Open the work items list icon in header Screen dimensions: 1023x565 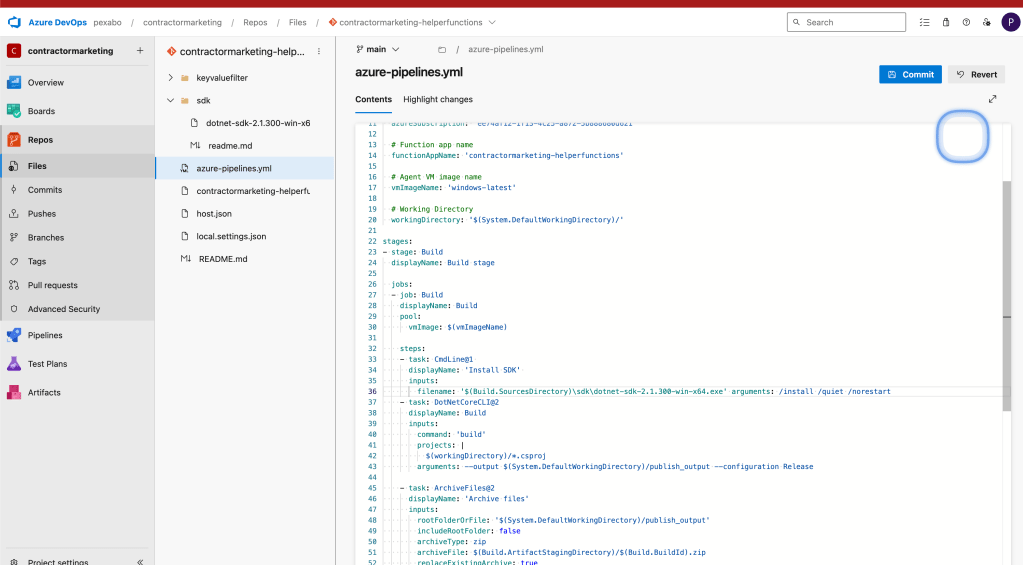pos(924,22)
